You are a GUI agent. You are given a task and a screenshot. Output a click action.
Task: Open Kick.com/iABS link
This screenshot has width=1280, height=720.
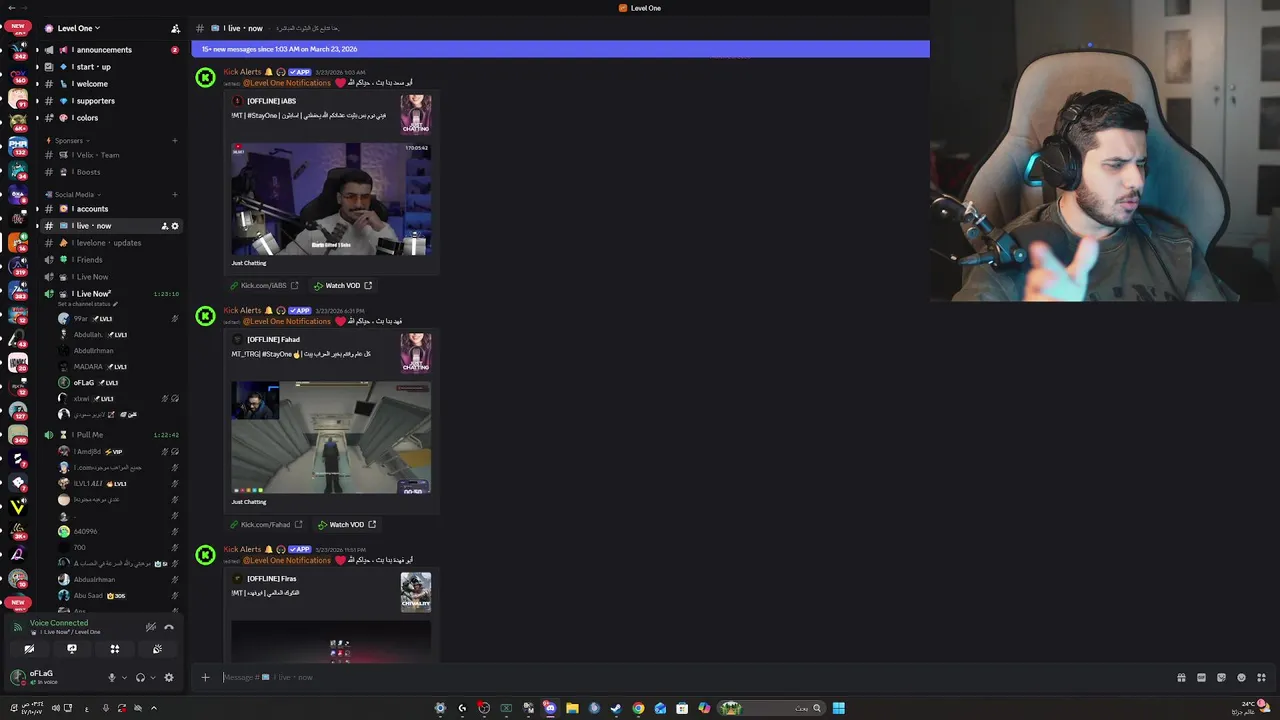click(x=264, y=286)
